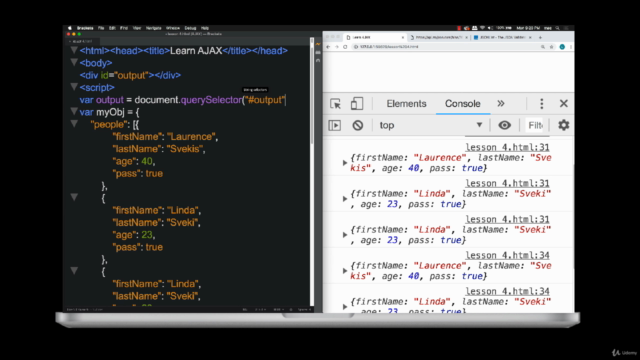The height and width of the screenshot is (360, 640).
Task: Reload the page in Chrome
Action: pyautogui.click(x=345, y=47)
